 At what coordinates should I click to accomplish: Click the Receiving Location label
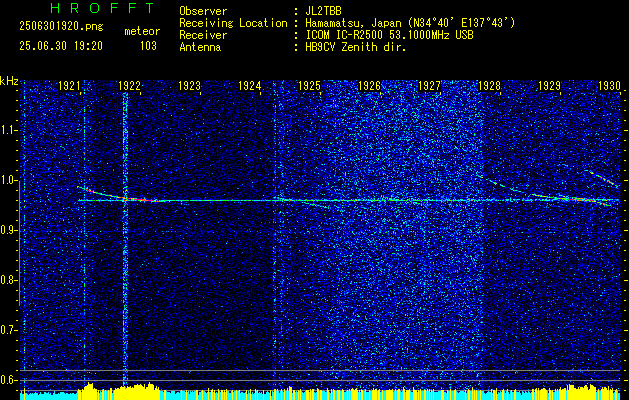tap(233, 23)
